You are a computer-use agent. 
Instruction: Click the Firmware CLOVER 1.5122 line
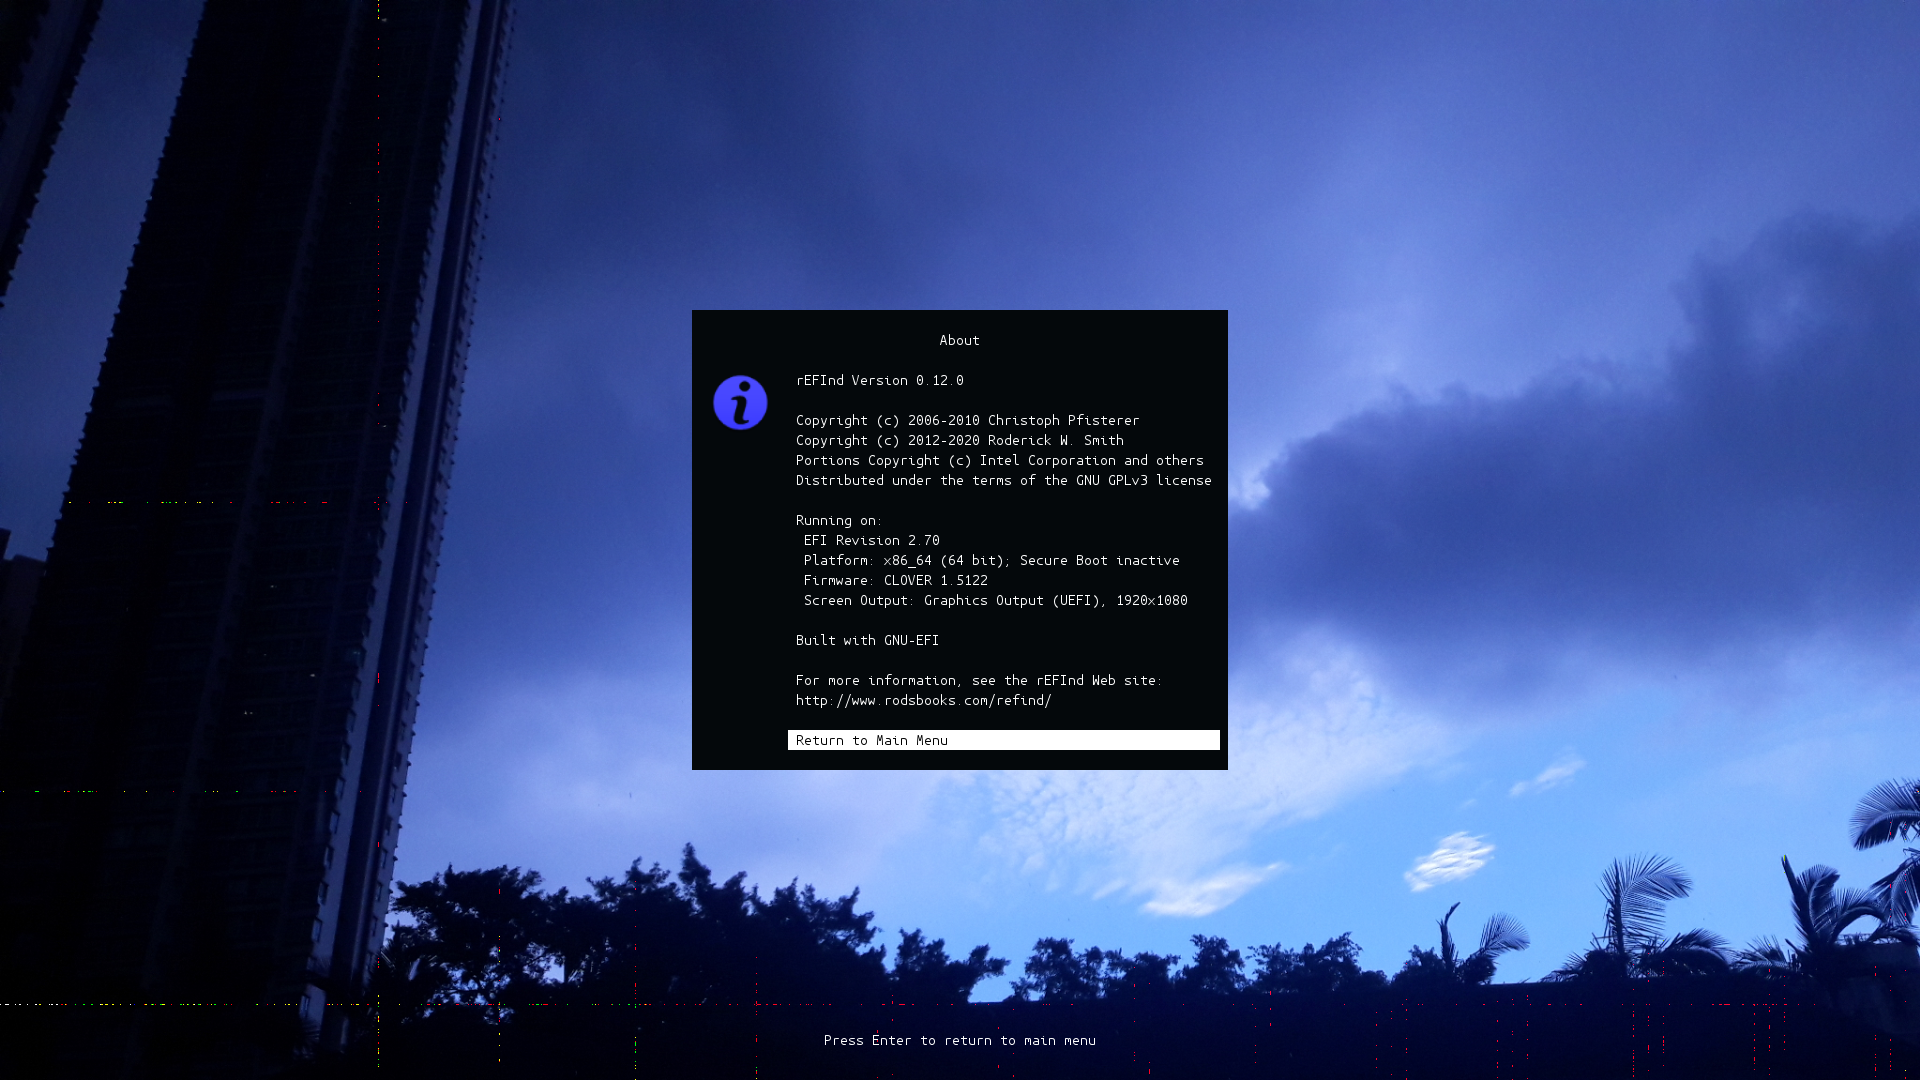tap(896, 580)
